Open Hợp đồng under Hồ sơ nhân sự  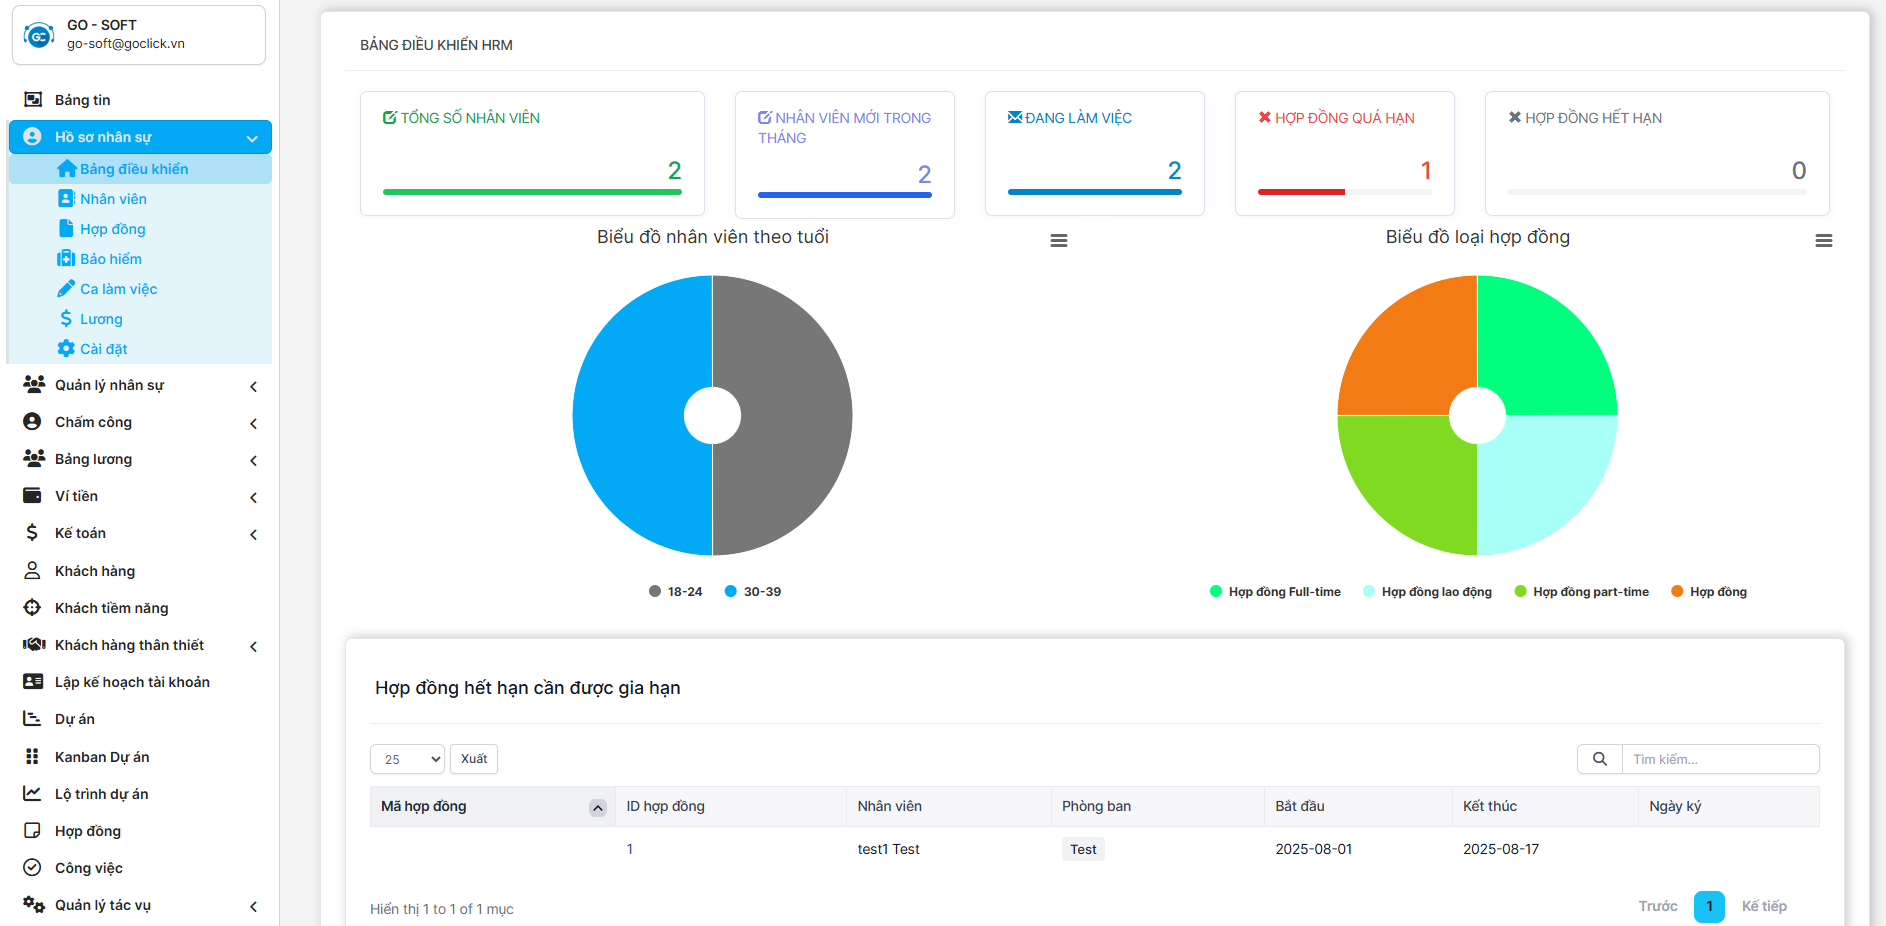(x=113, y=229)
